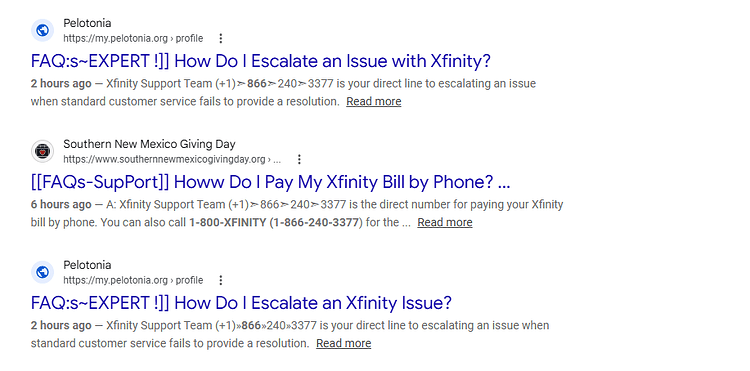750x371 pixels.
Task: Click the first Pelotonia globe favicon
Action: point(43,31)
